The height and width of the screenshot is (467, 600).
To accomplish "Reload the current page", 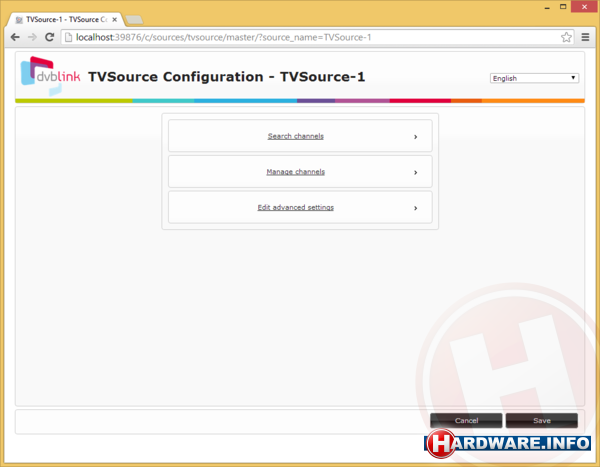I will click(50, 37).
